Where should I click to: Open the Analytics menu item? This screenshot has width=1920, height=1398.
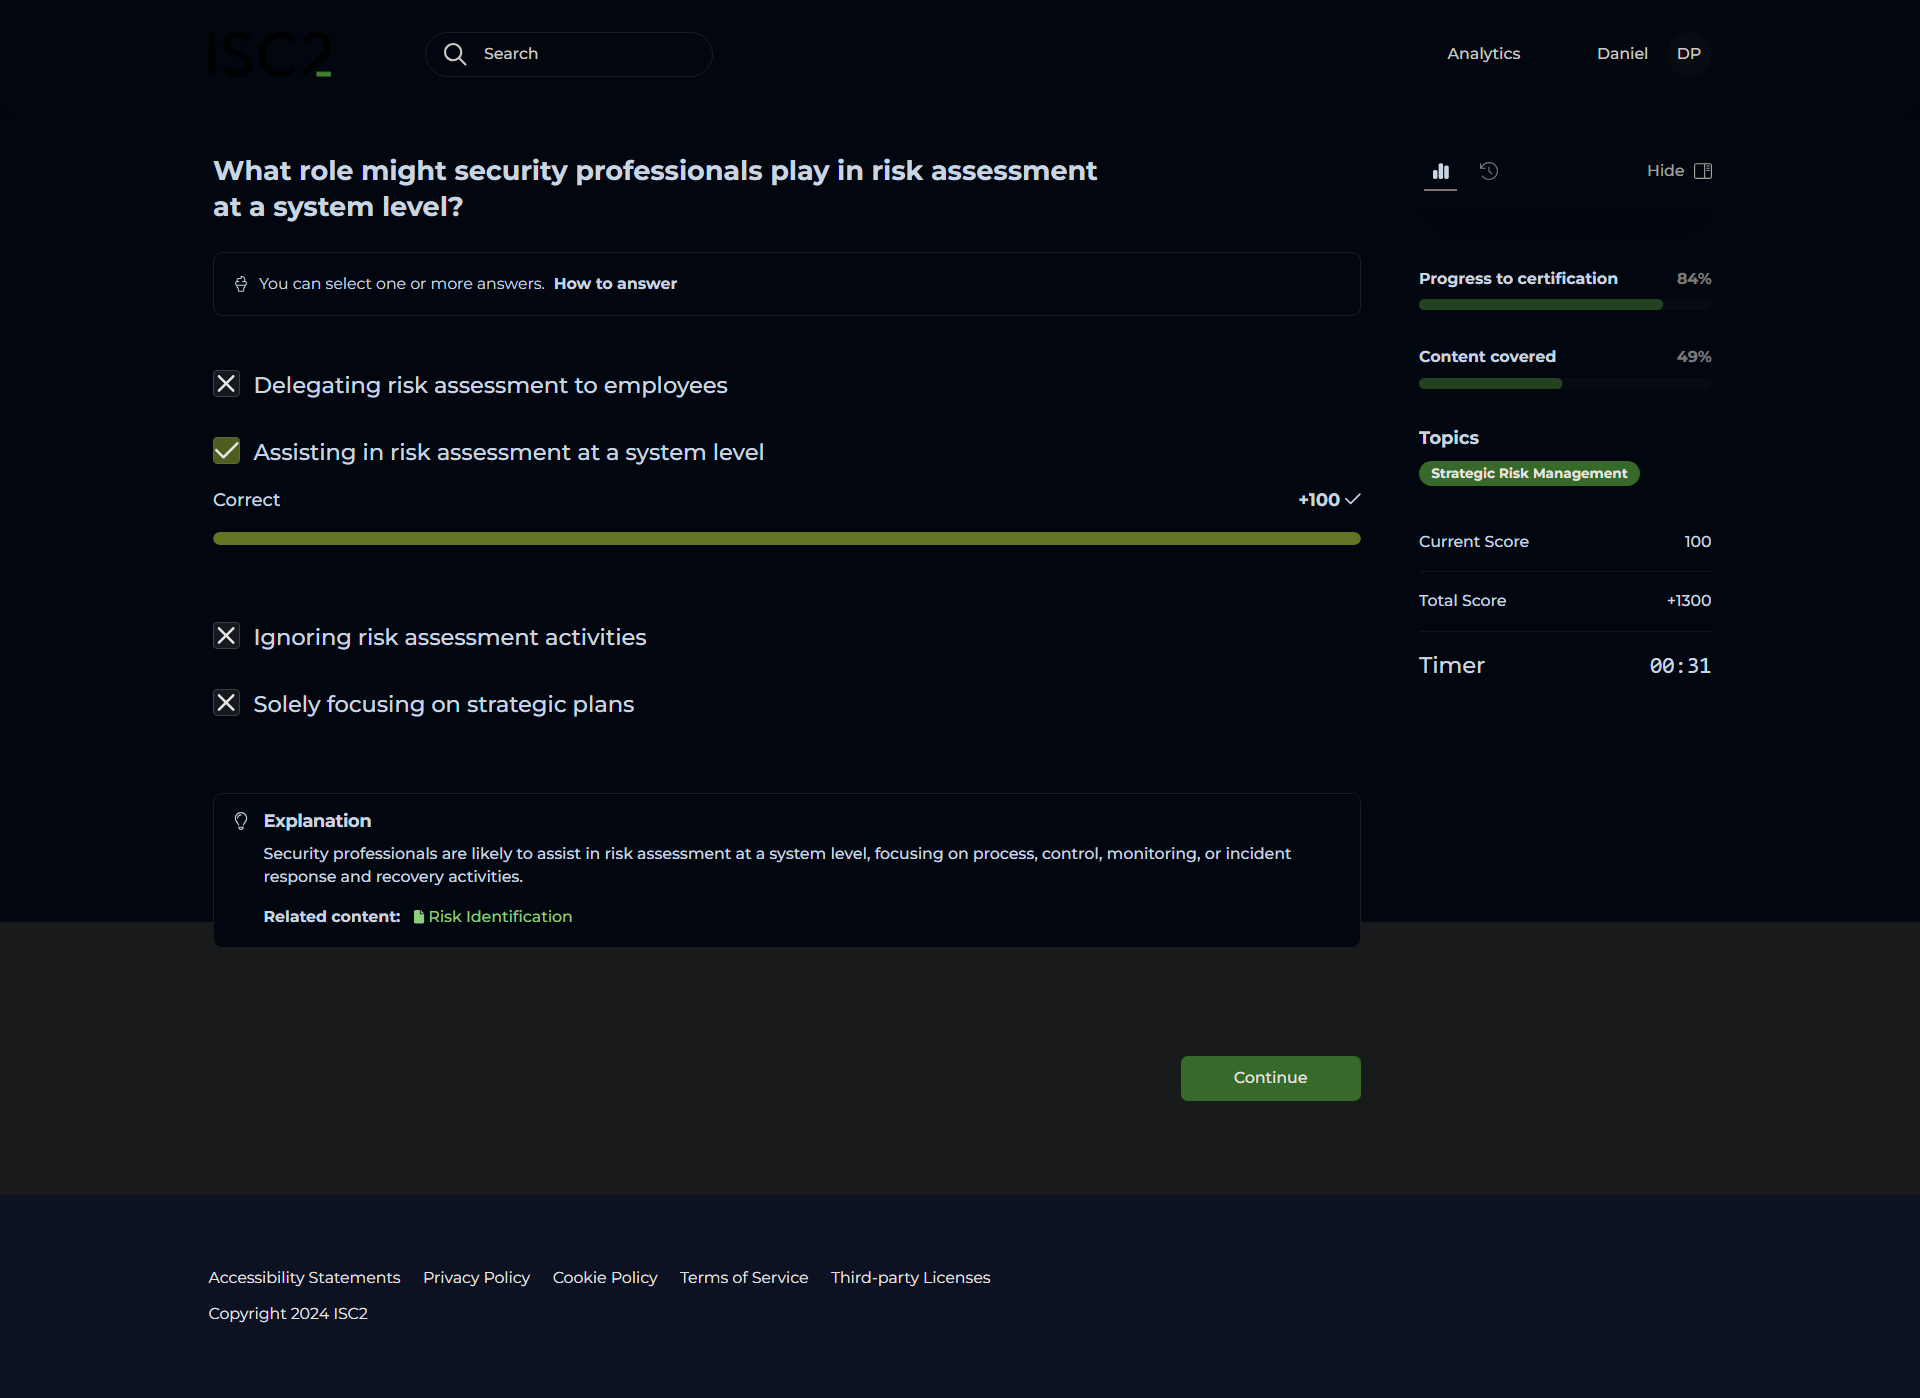click(x=1483, y=54)
